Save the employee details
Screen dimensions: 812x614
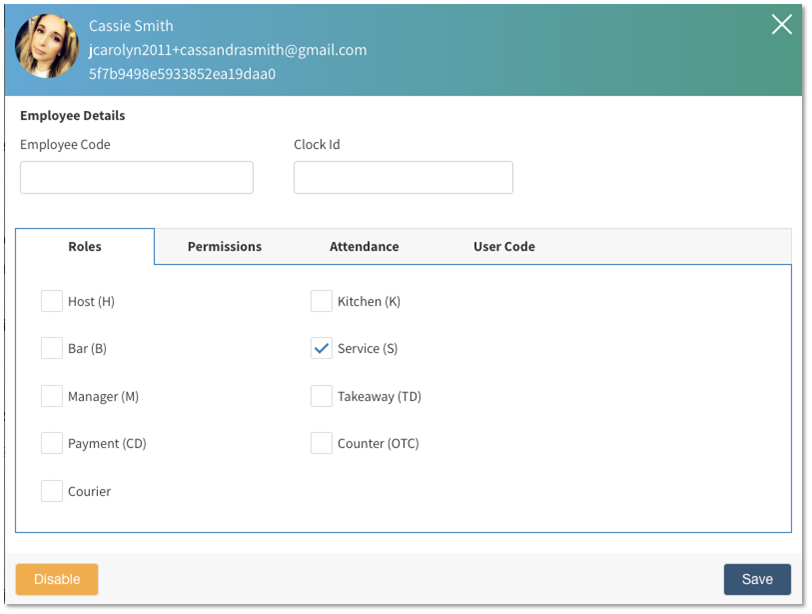coord(757,579)
